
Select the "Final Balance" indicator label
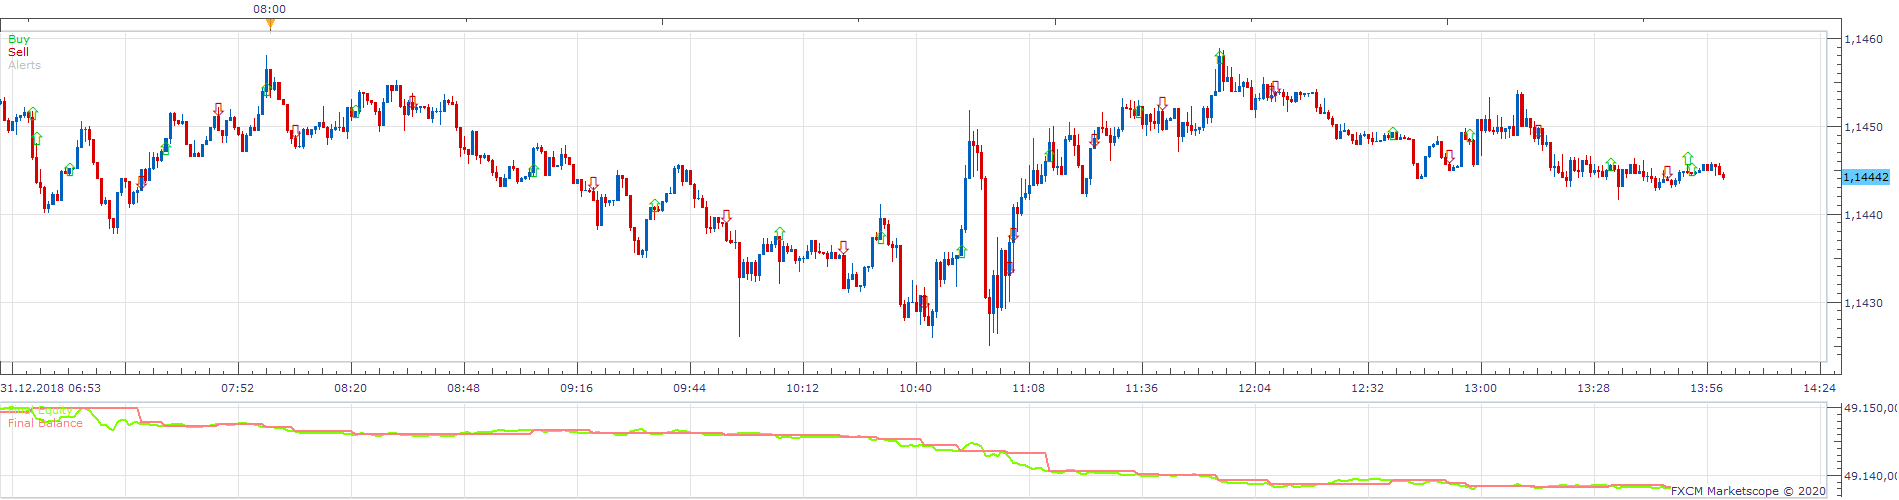pyautogui.click(x=45, y=423)
